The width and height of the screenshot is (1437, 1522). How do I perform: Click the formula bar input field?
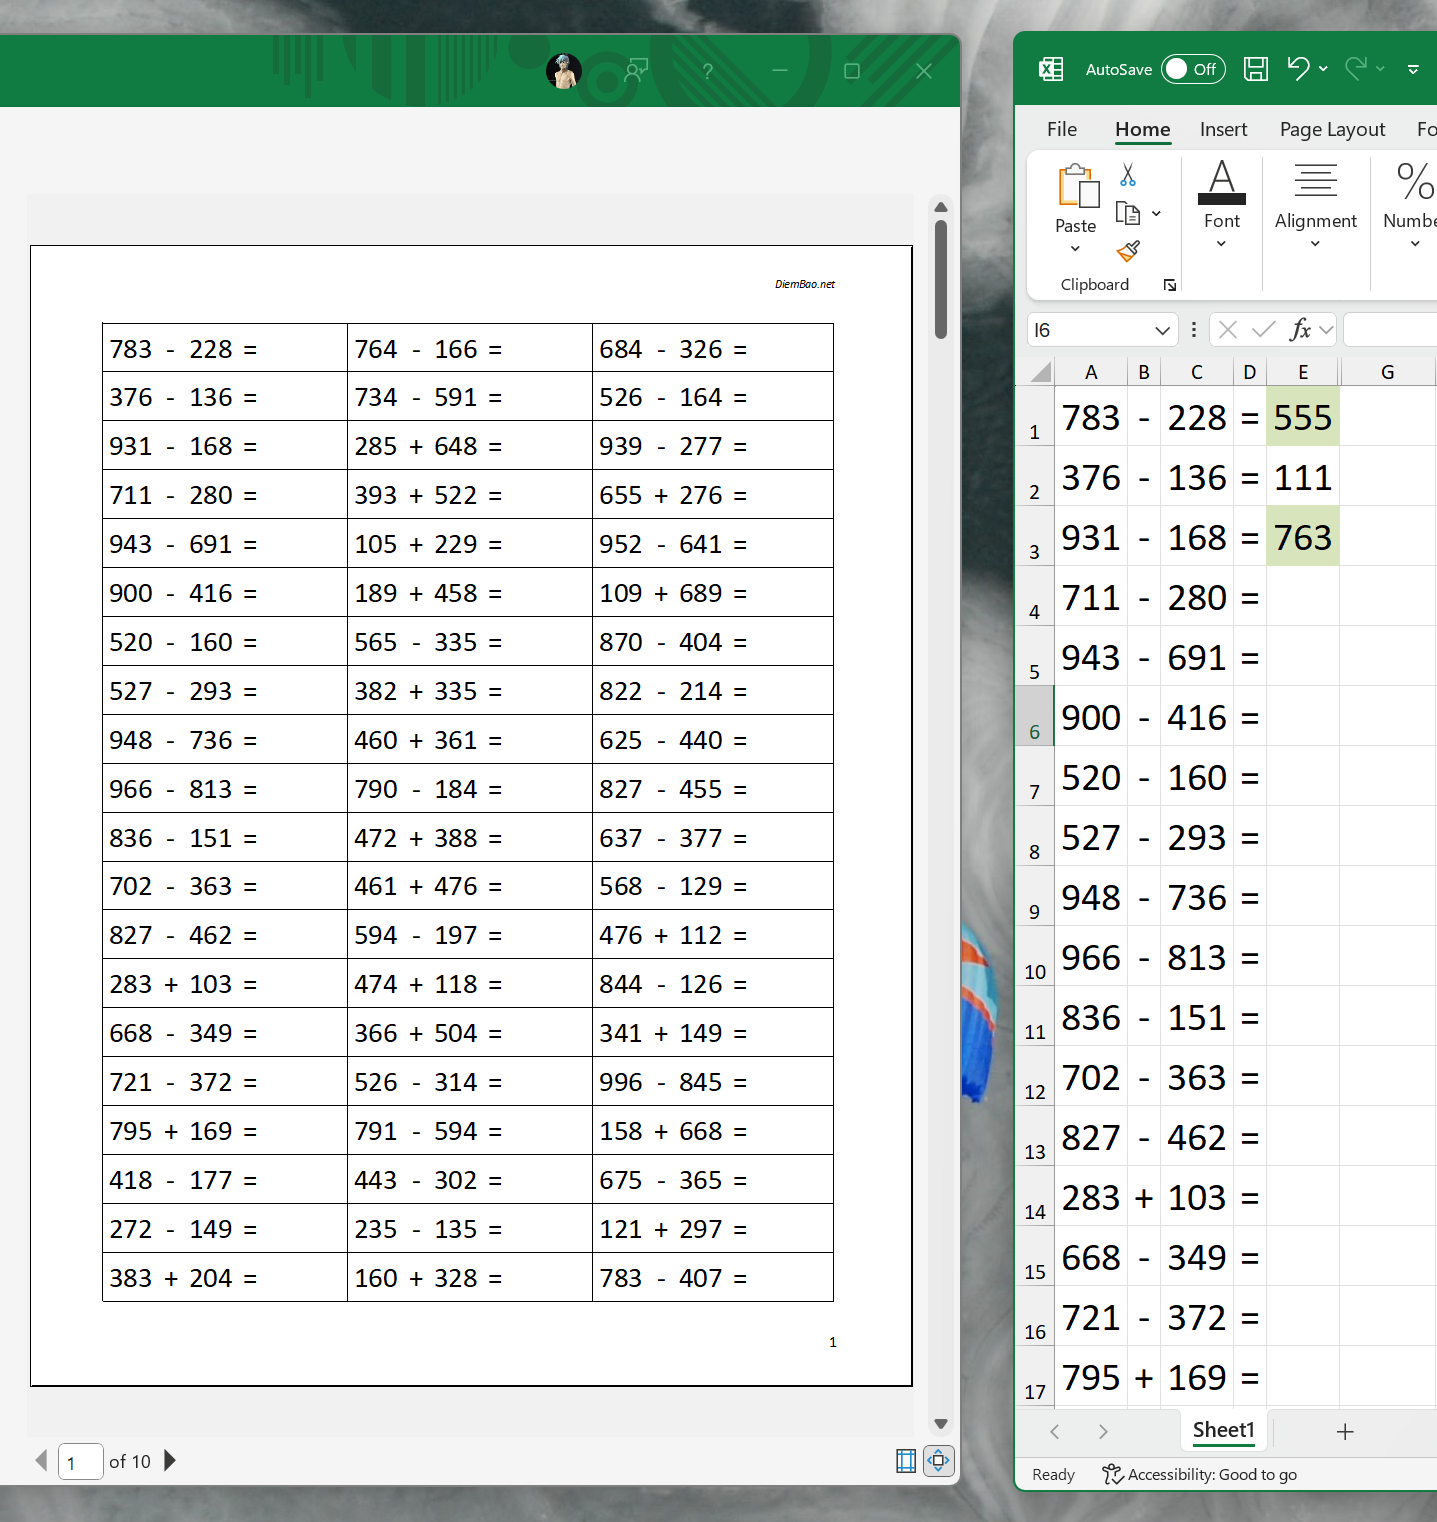(1390, 330)
